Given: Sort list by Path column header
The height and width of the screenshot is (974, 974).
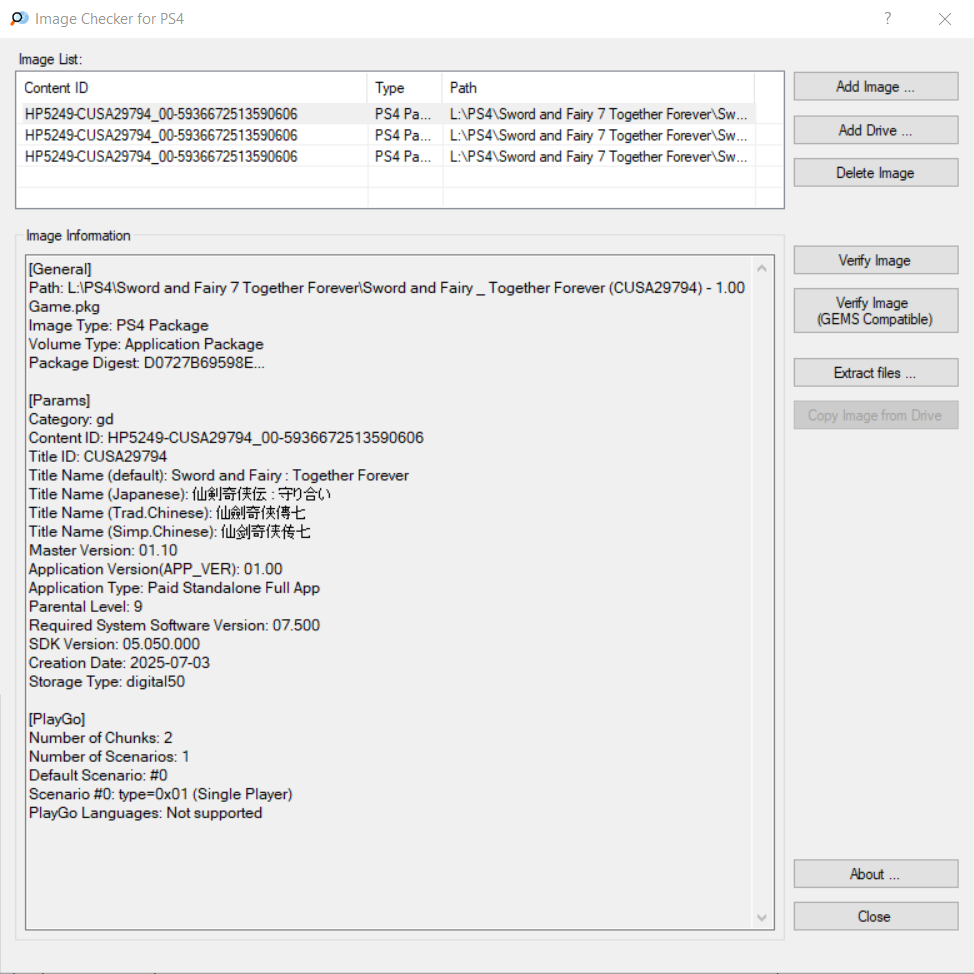Looking at the screenshot, I should point(598,88).
